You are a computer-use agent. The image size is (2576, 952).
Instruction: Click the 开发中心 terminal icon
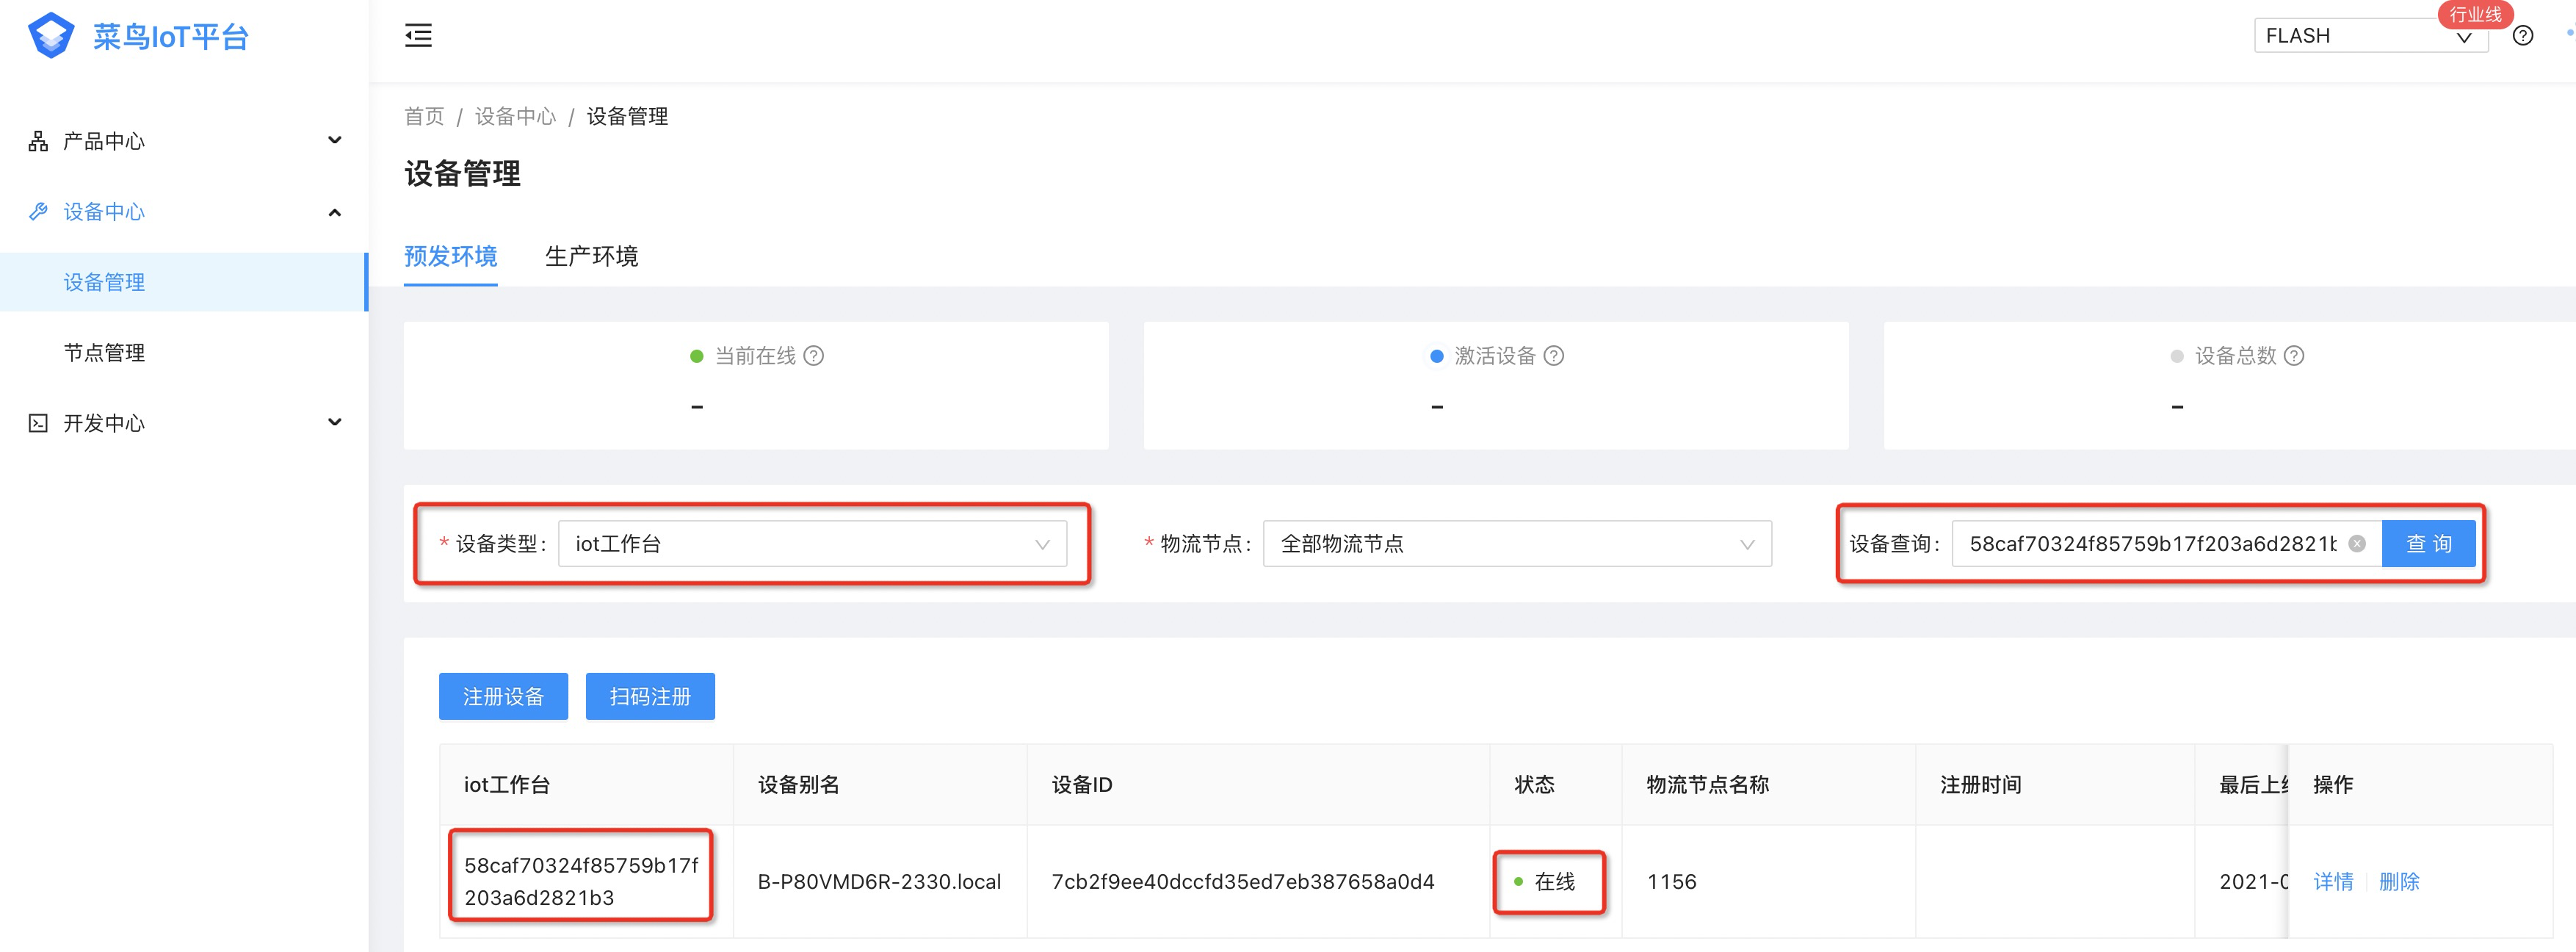pos(38,423)
